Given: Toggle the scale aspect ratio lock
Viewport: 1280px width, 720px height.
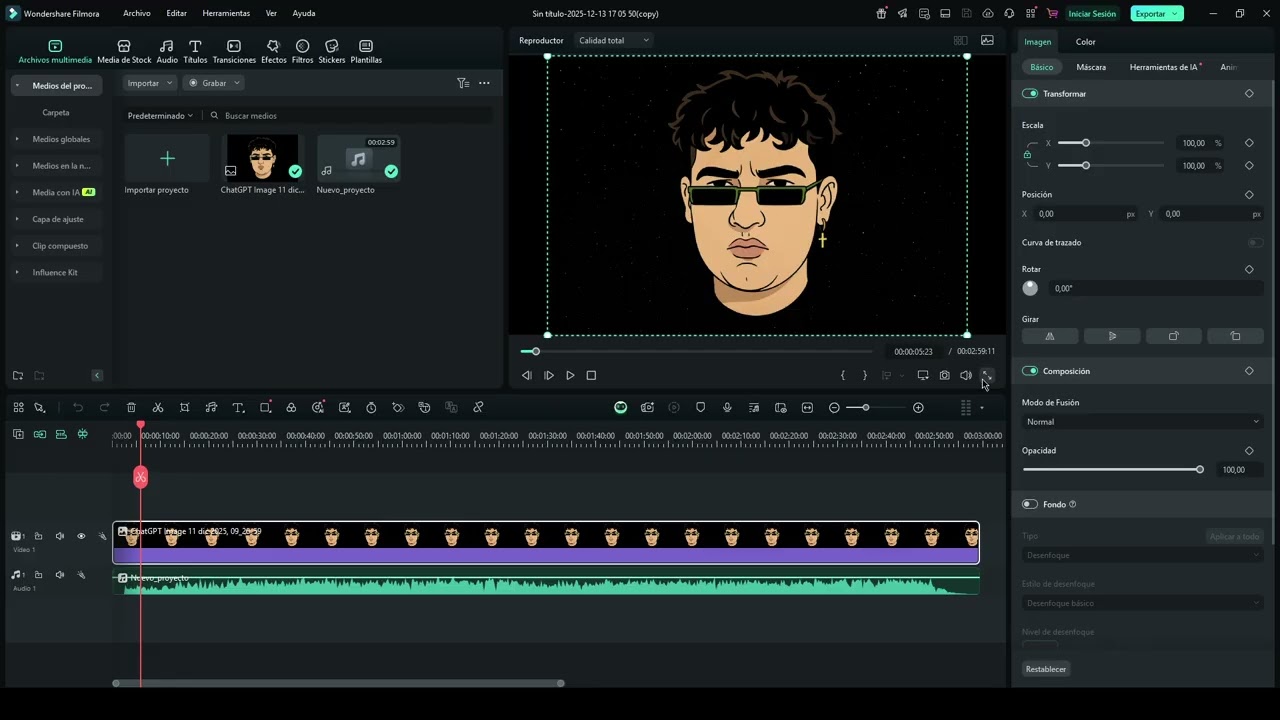Looking at the screenshot, I should (x=1027, y=155).
